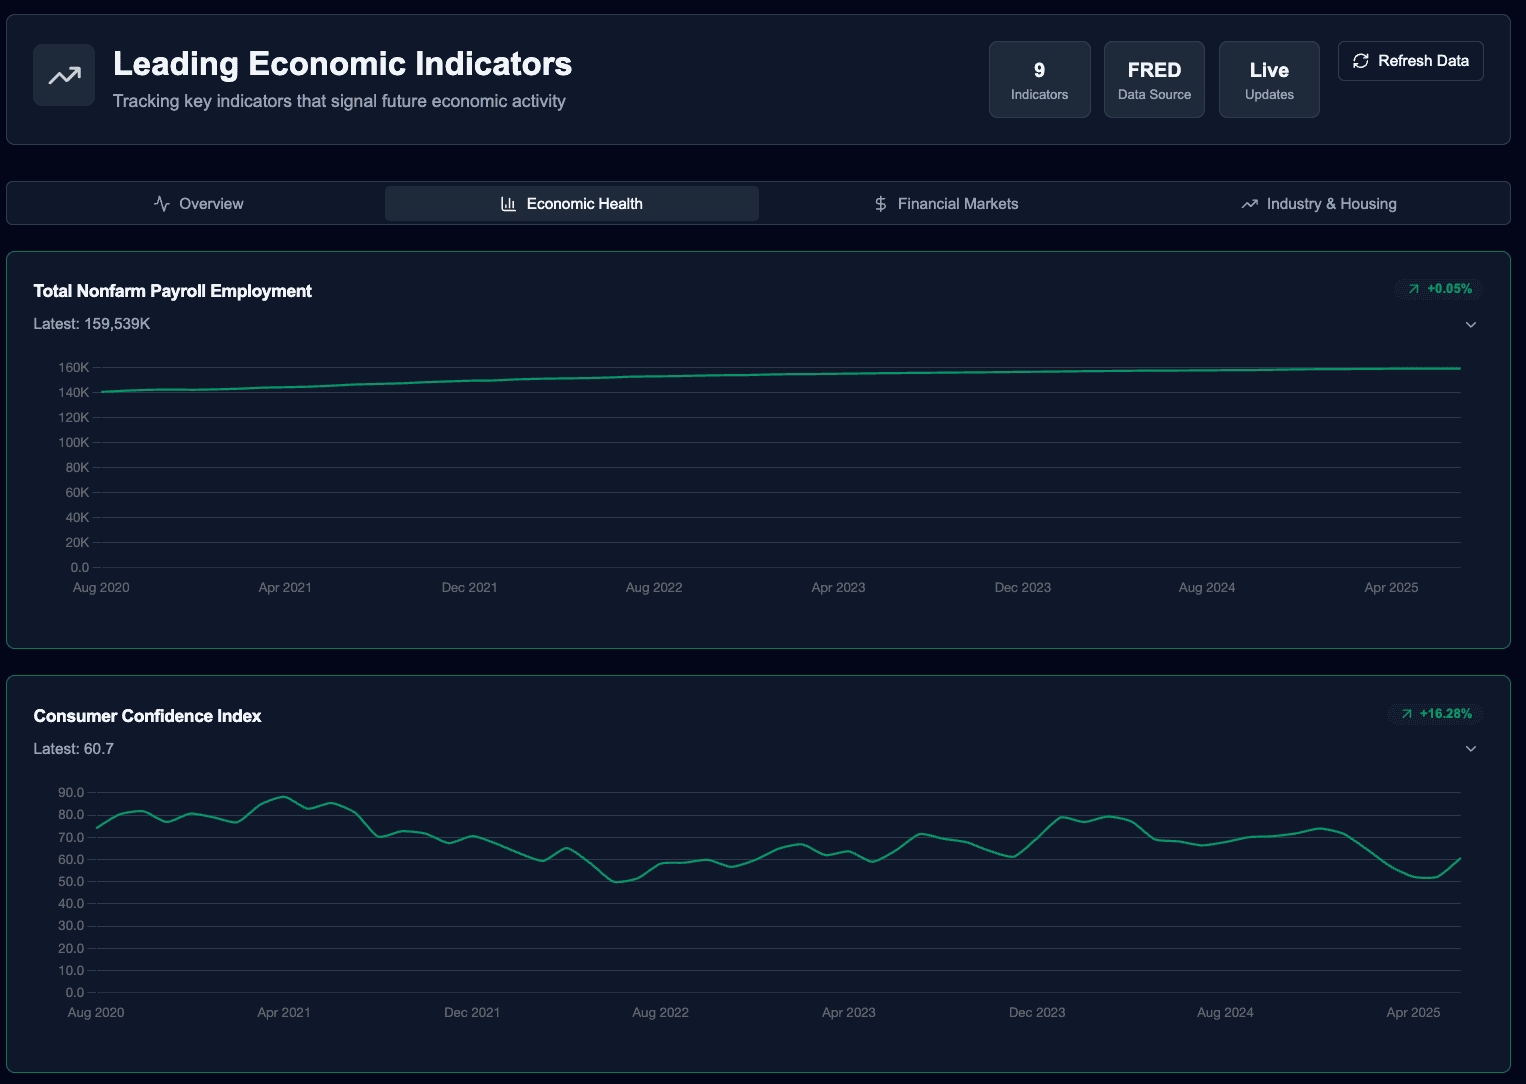Click the refresh icon inside Refresh Data button

pos(1360,61)
